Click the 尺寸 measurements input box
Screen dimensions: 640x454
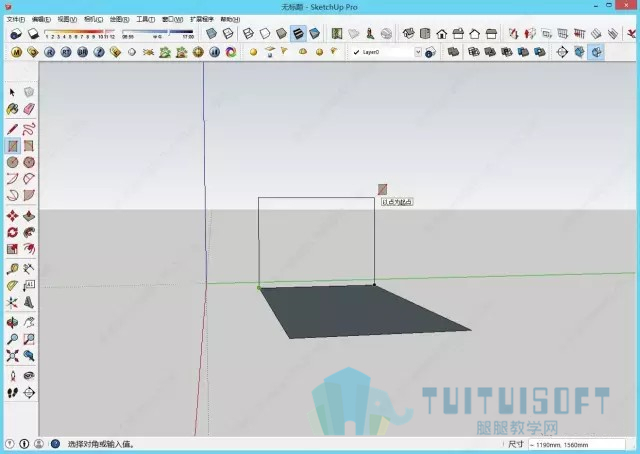576,445
